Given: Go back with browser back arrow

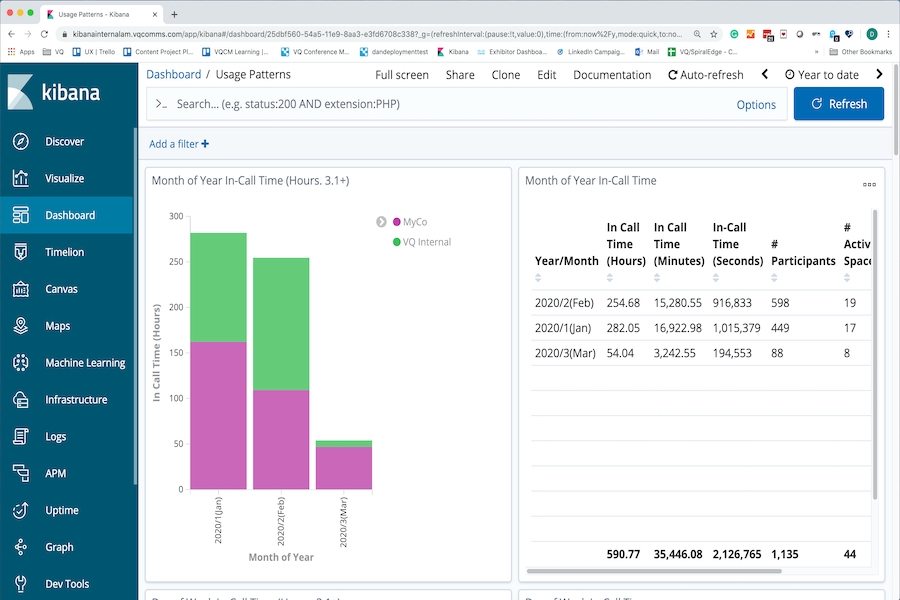Looking at the screenshot, I should [x=11, y=34].
